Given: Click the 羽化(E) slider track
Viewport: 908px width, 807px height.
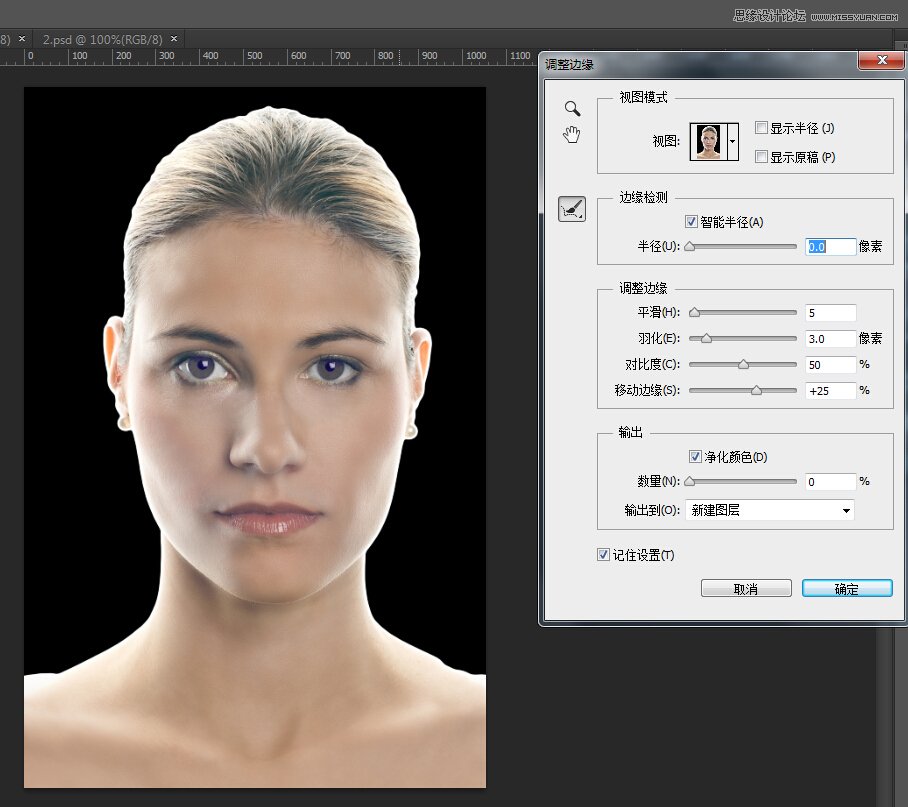Looking at the screenshot, I should tap(742, 339).
